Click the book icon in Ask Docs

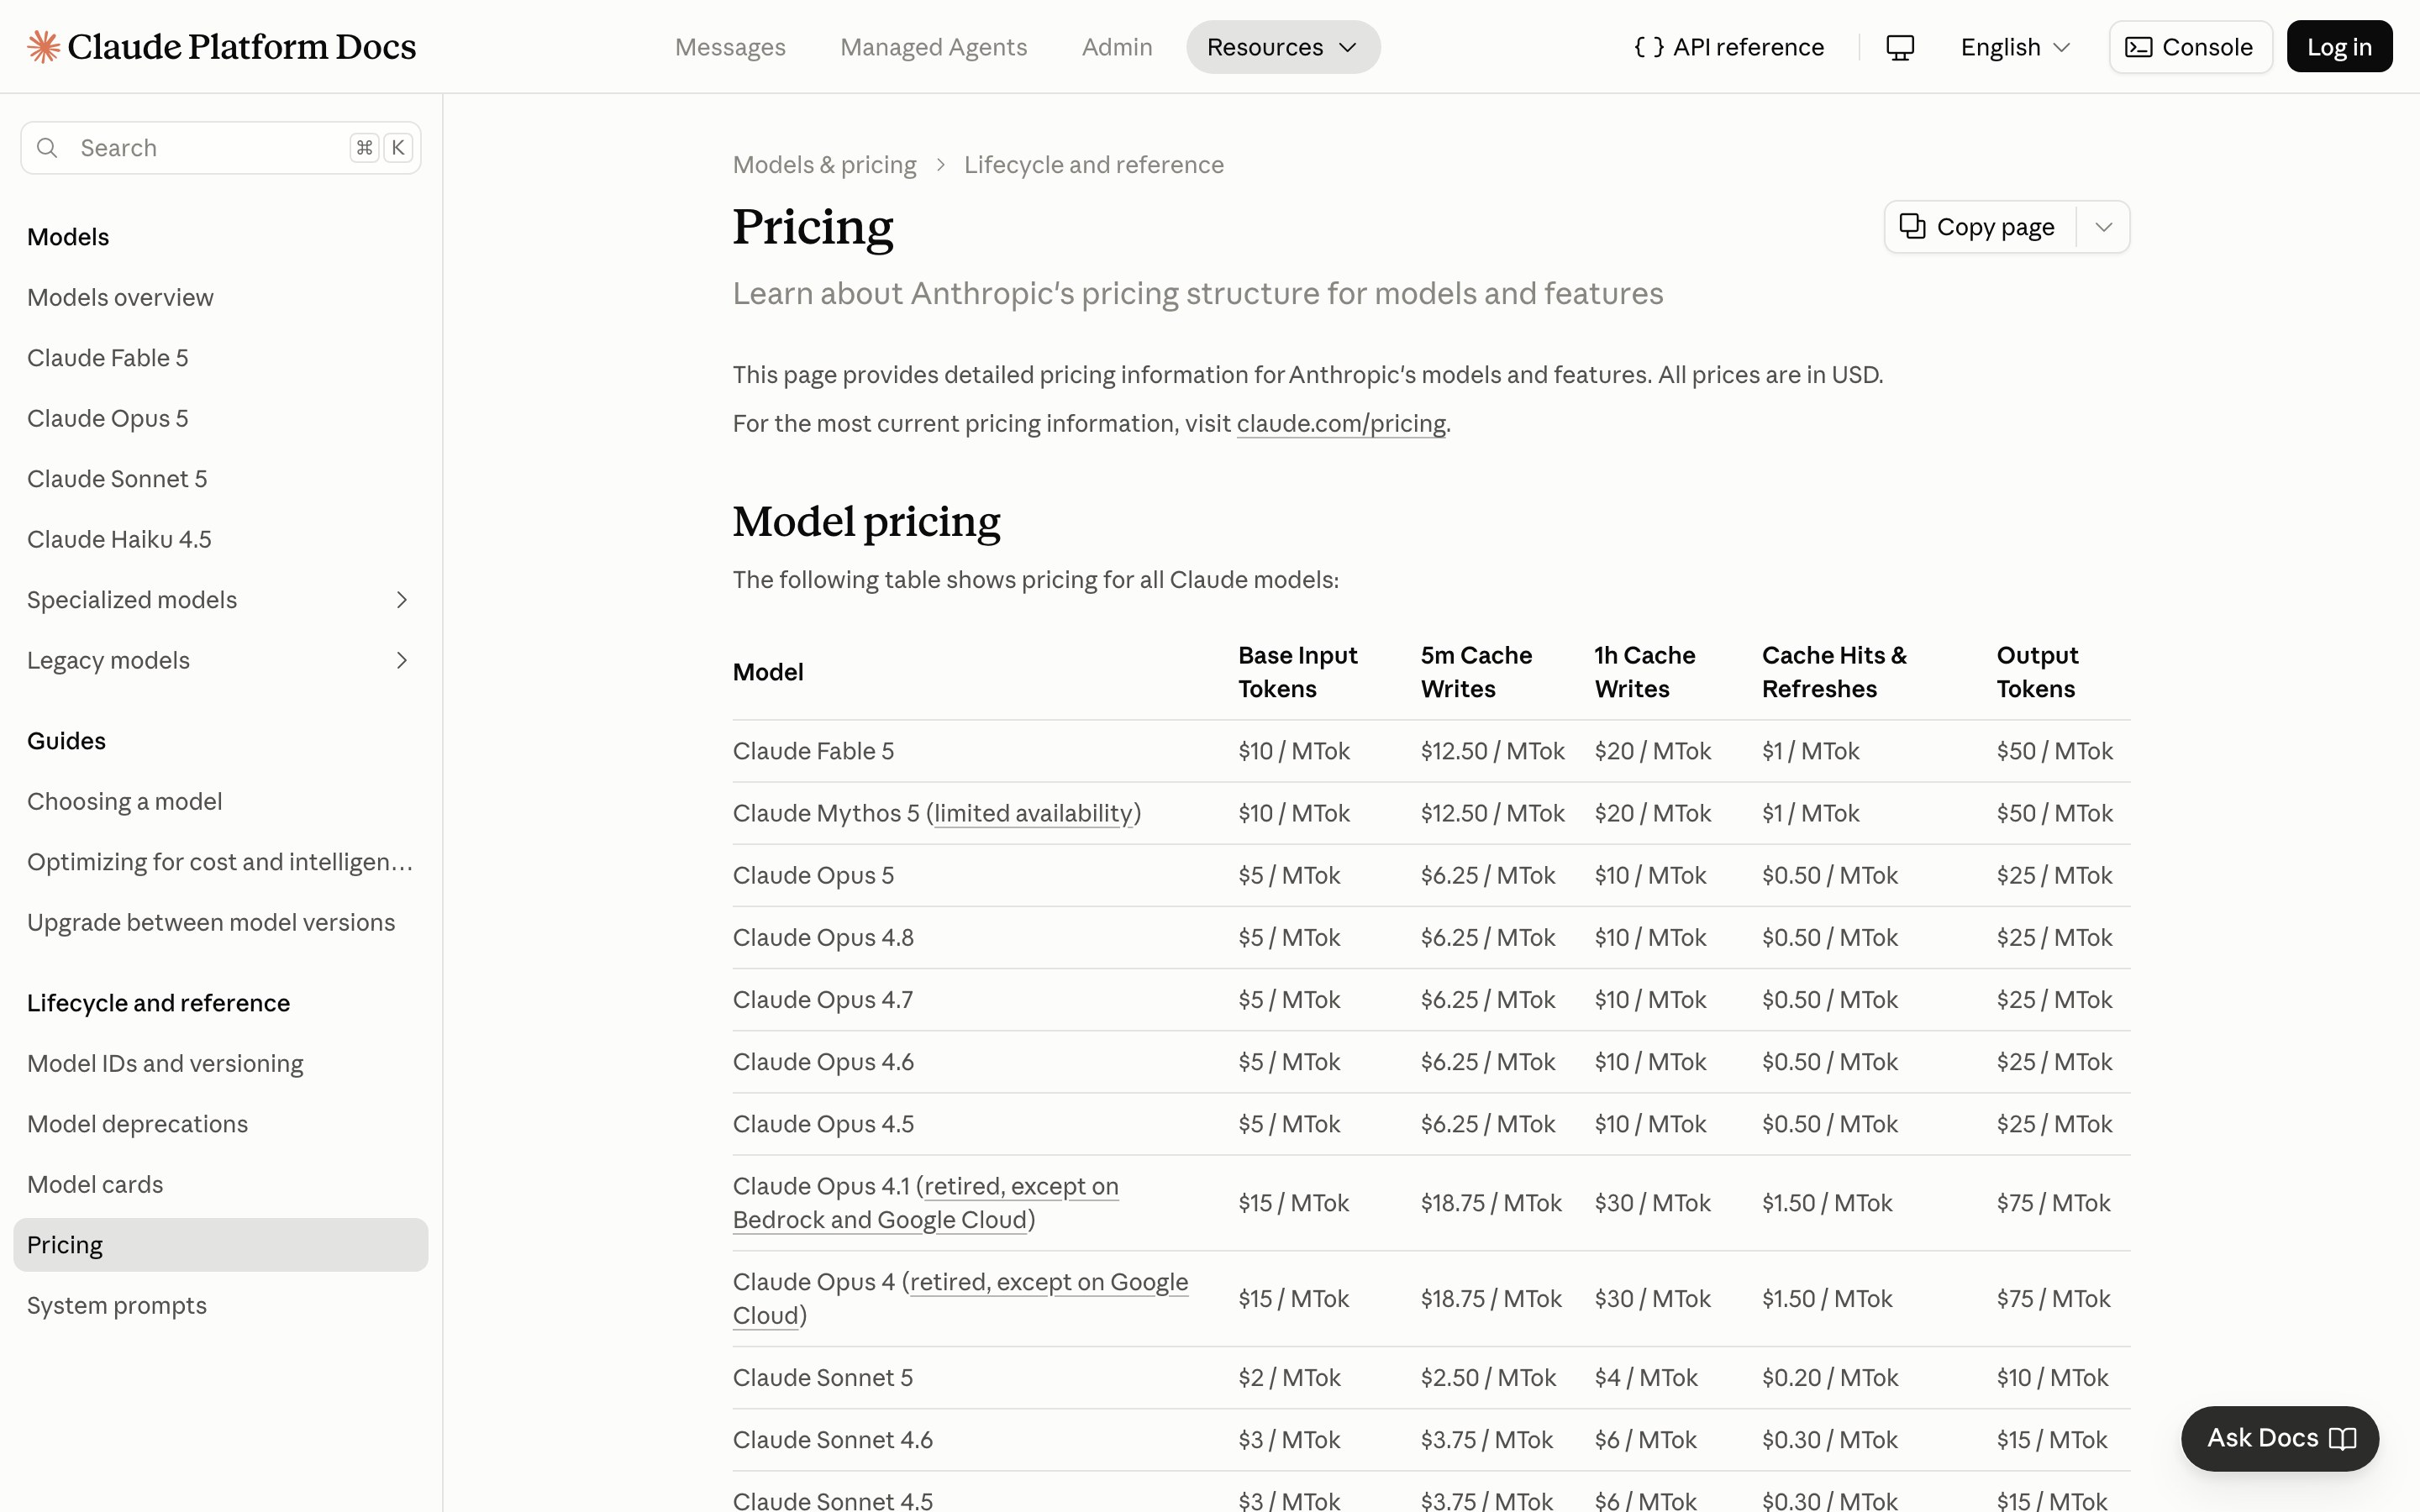2343,1438
